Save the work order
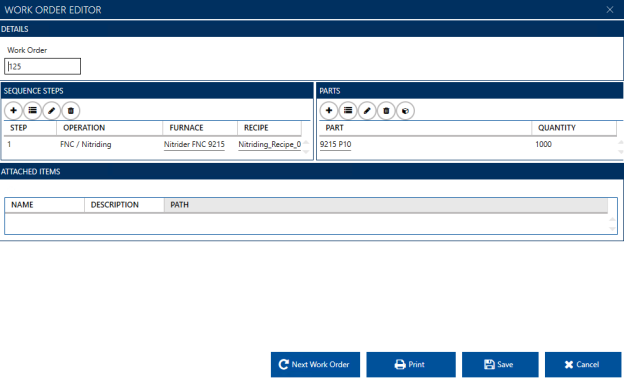624x378 pixels. click(x=500, y=364)
